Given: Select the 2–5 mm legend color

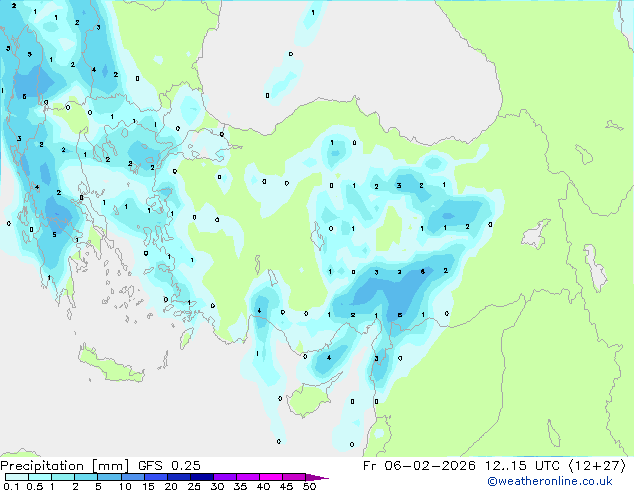Looking at the screenshot, I should click(86, 477).
